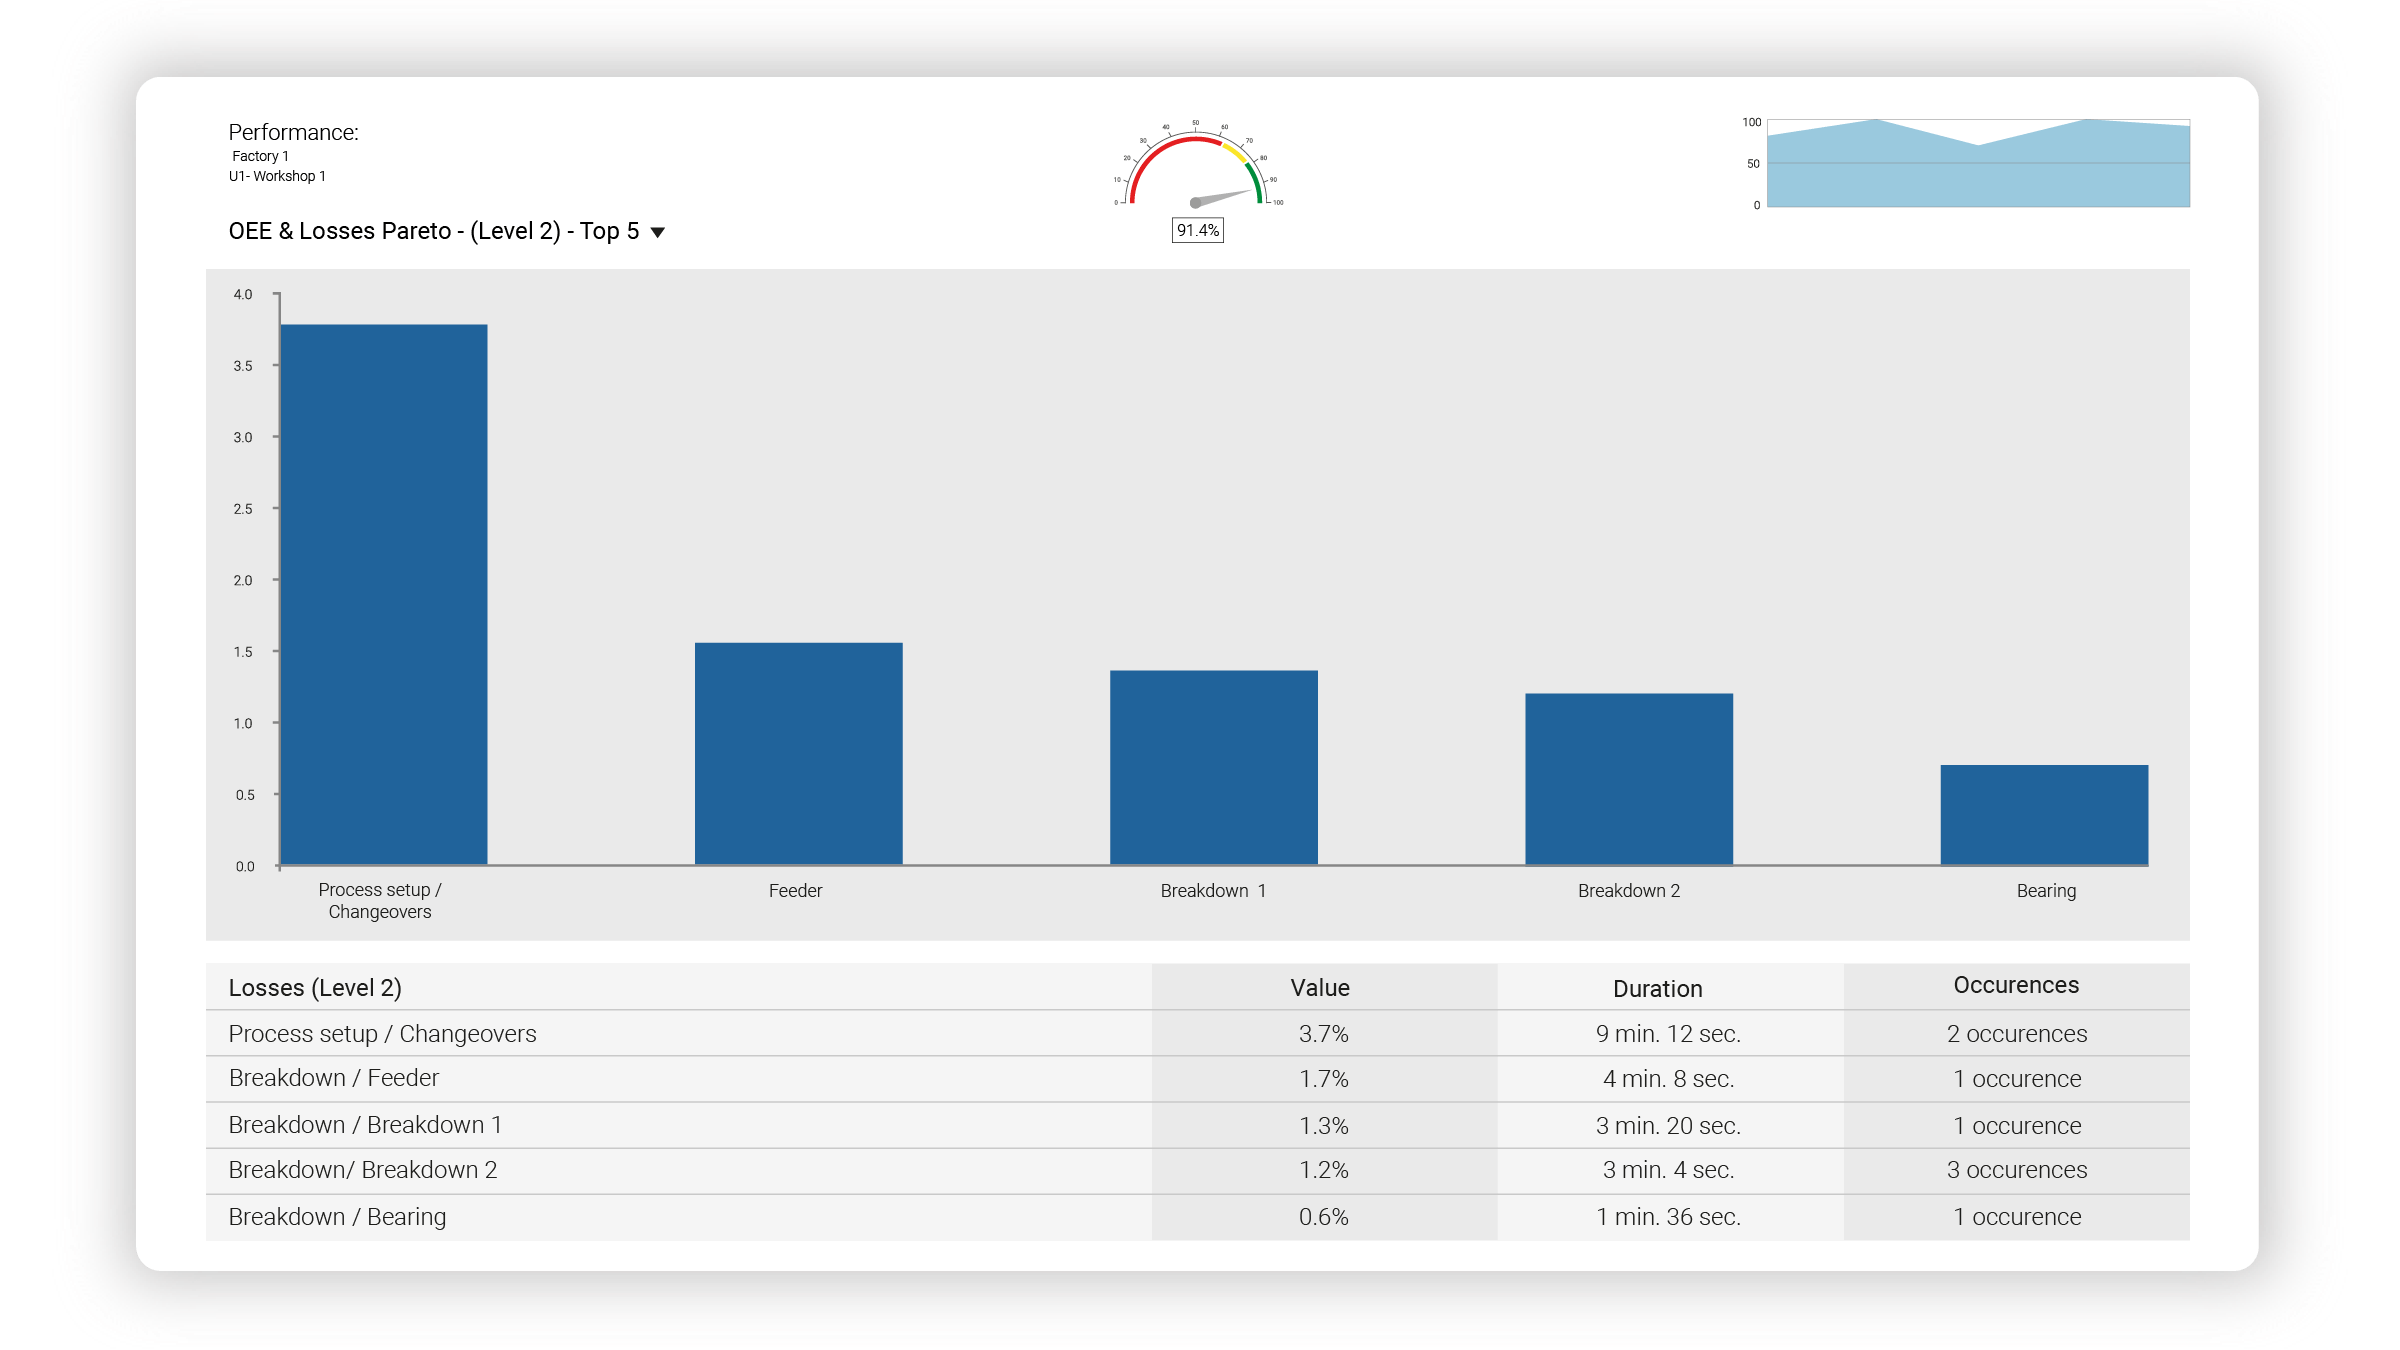Select the Breakdown/ Breakdown 2 row

pyautogui.click(x=1198, y=1170)
